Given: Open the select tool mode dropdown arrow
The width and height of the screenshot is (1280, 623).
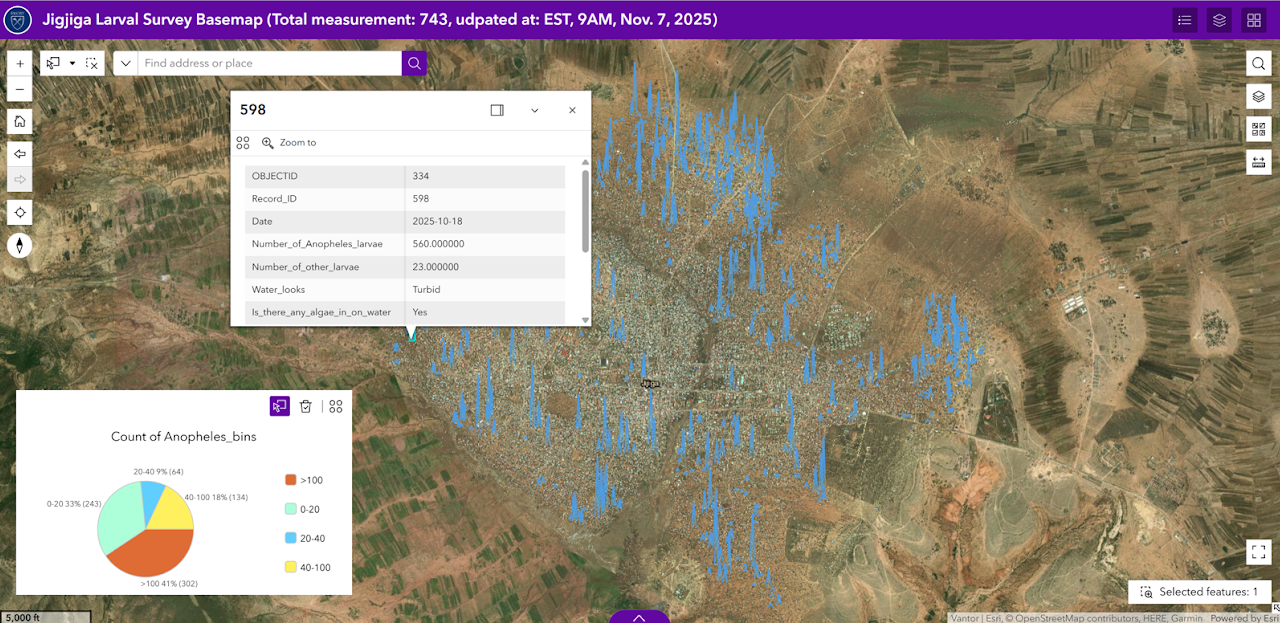Looking at the screenshot, I should (72, 63).
